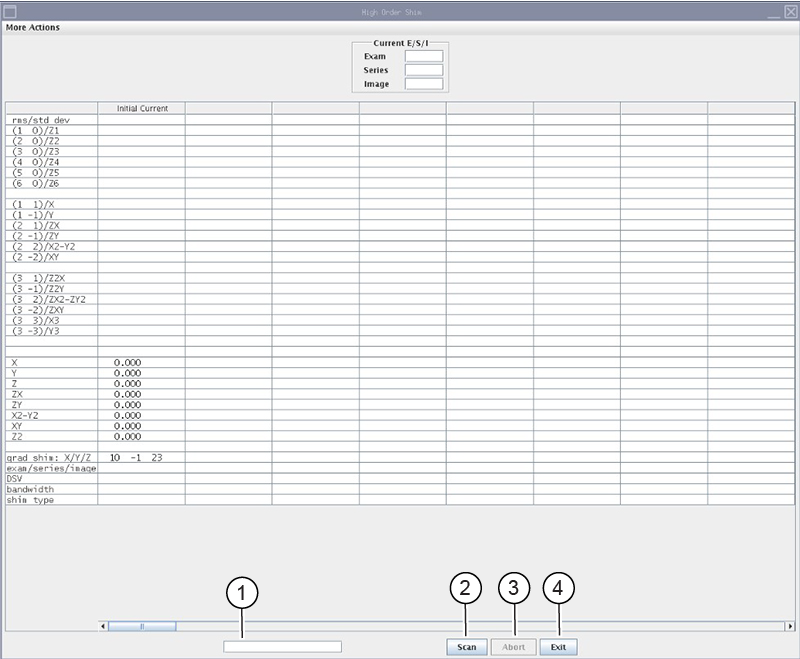Click the window menu icon in title bar

10,10
